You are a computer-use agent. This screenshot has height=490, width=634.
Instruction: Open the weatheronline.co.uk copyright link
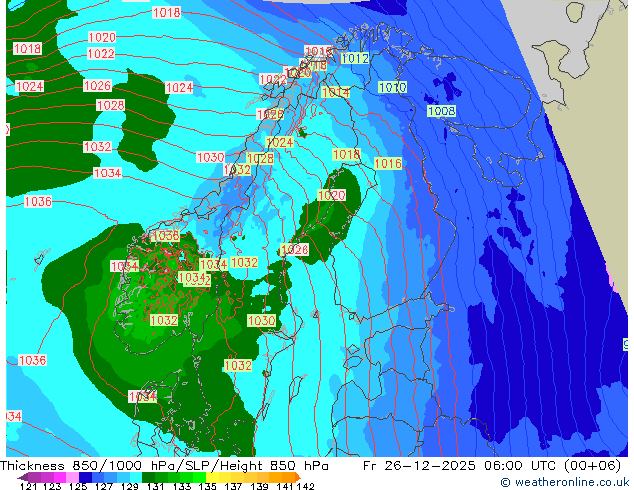564,482
